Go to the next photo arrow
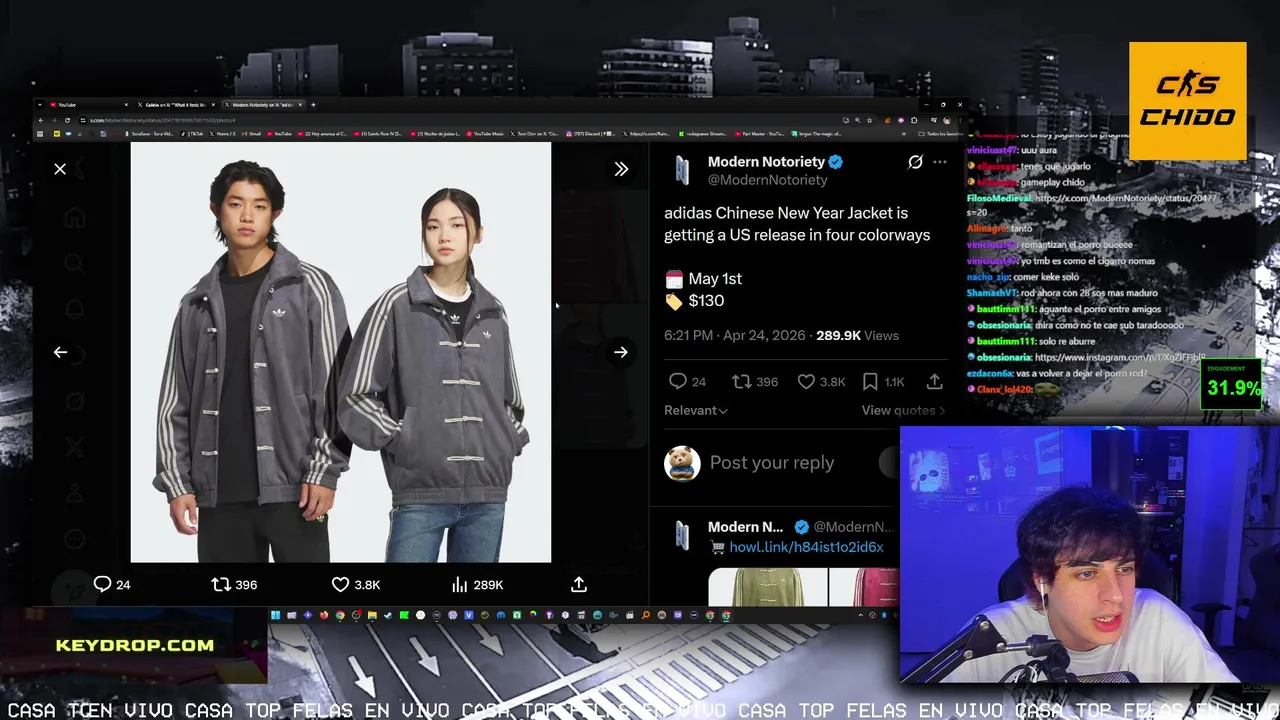 (621, 352)
